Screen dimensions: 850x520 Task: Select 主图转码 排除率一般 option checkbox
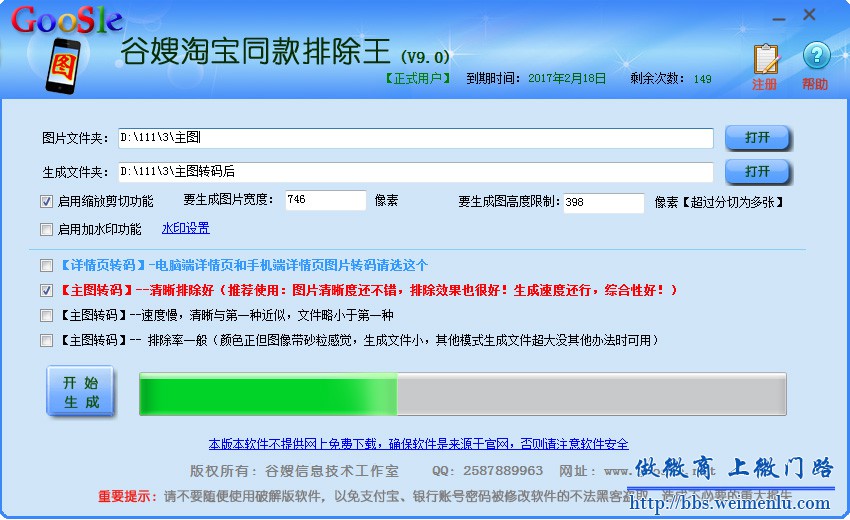click(x=46, y=341)
